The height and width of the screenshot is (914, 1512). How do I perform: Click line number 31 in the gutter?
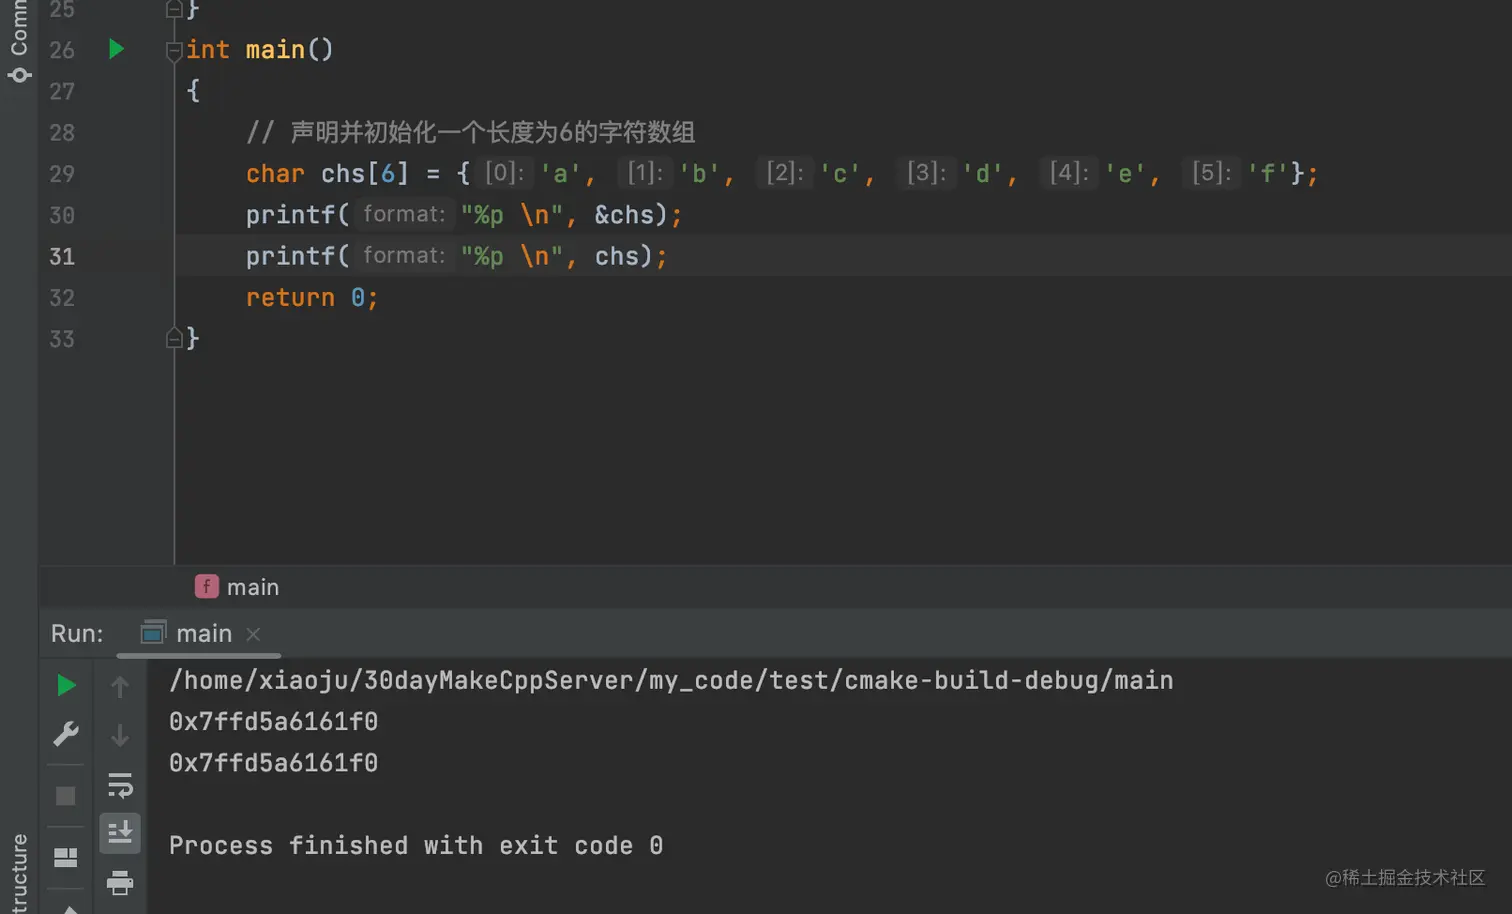point(62,256)
